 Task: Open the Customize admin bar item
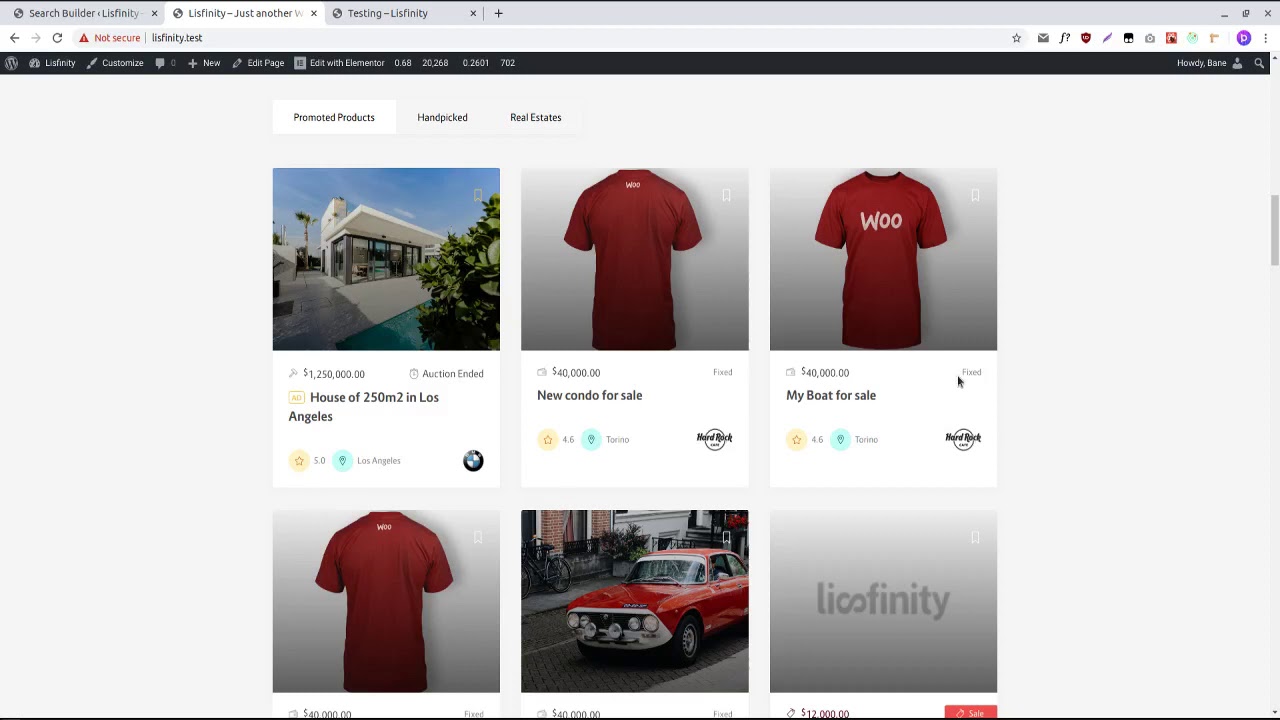coord(115,63)
